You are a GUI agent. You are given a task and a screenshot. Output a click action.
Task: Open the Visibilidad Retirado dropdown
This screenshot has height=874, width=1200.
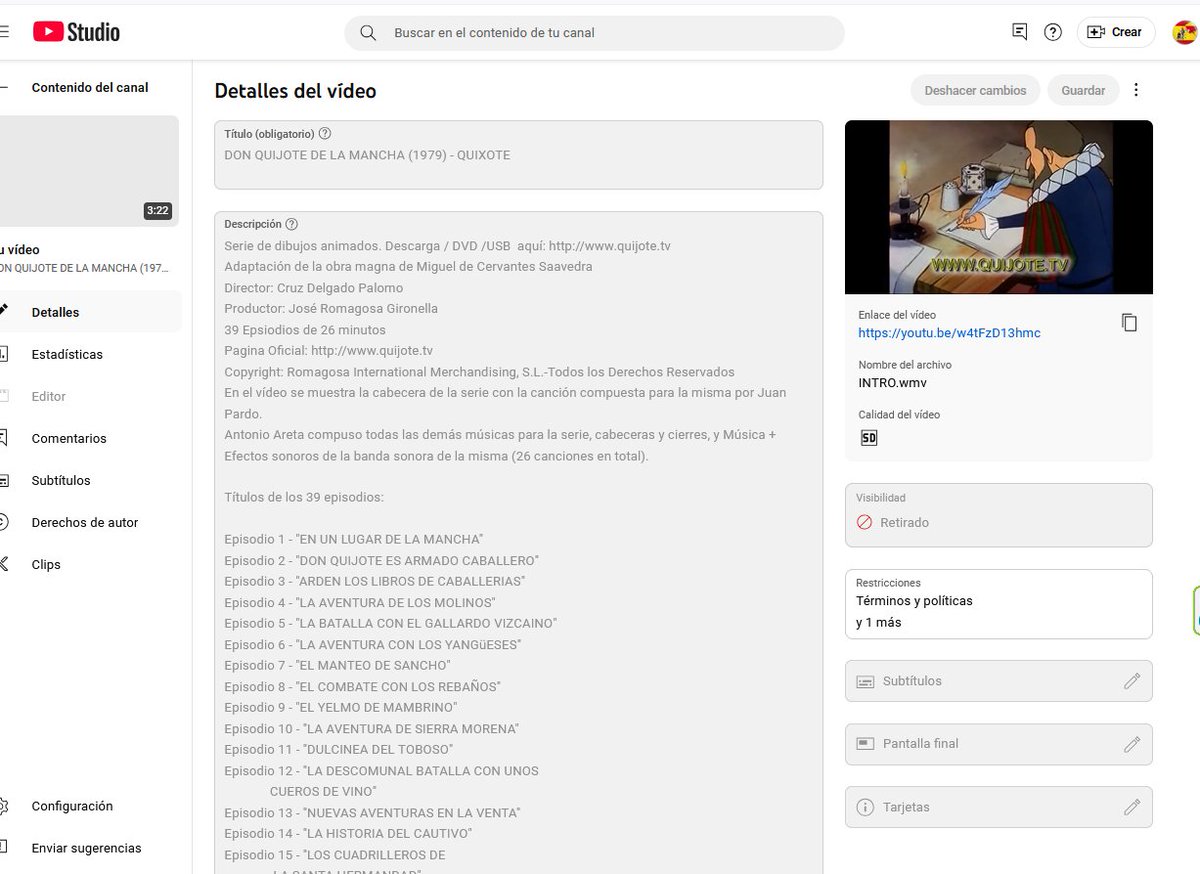pos(999,515)
